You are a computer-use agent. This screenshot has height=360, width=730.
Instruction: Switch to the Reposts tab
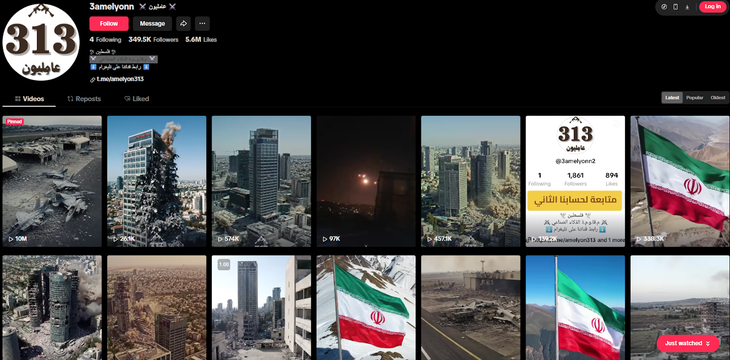point(84,99)
